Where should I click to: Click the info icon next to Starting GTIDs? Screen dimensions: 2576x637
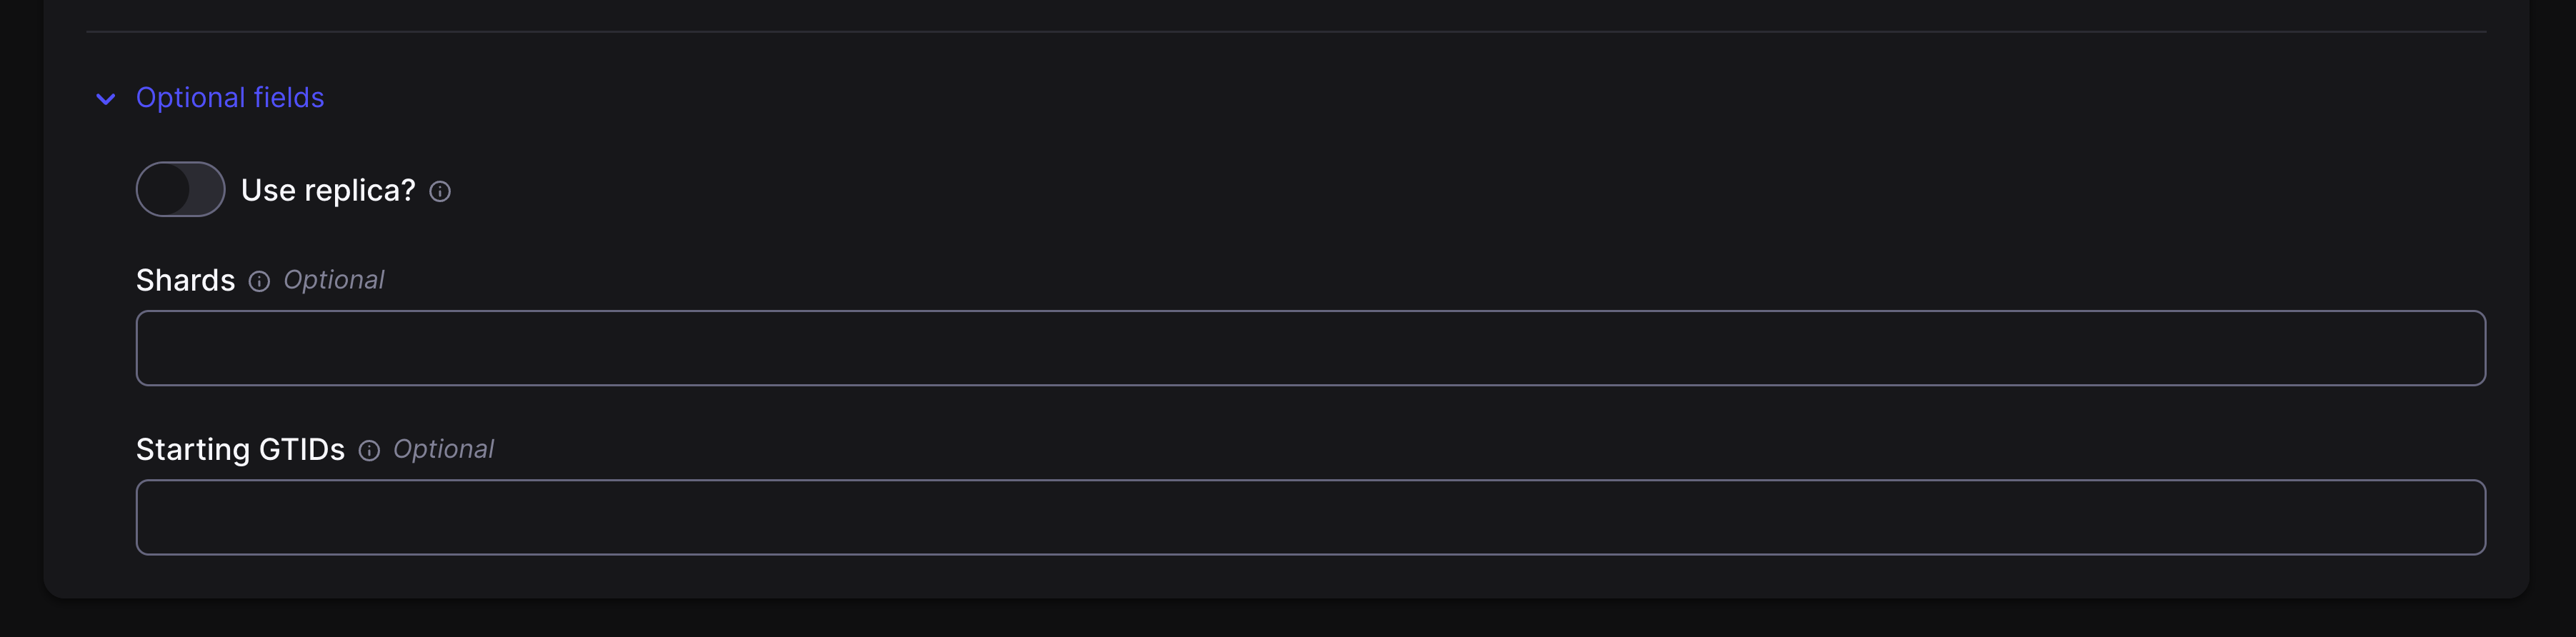pos(369,451)
